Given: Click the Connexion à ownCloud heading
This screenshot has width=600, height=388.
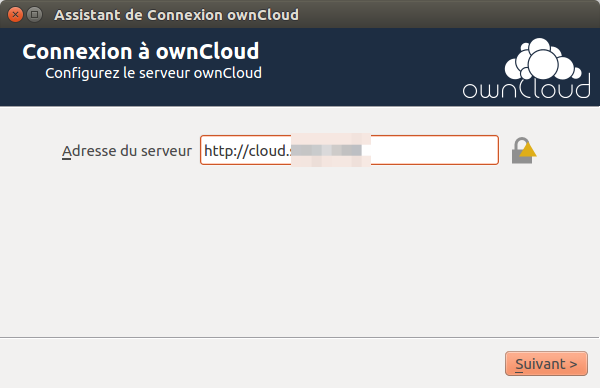Looking at the screenshot, I should (x=140, y=51).
